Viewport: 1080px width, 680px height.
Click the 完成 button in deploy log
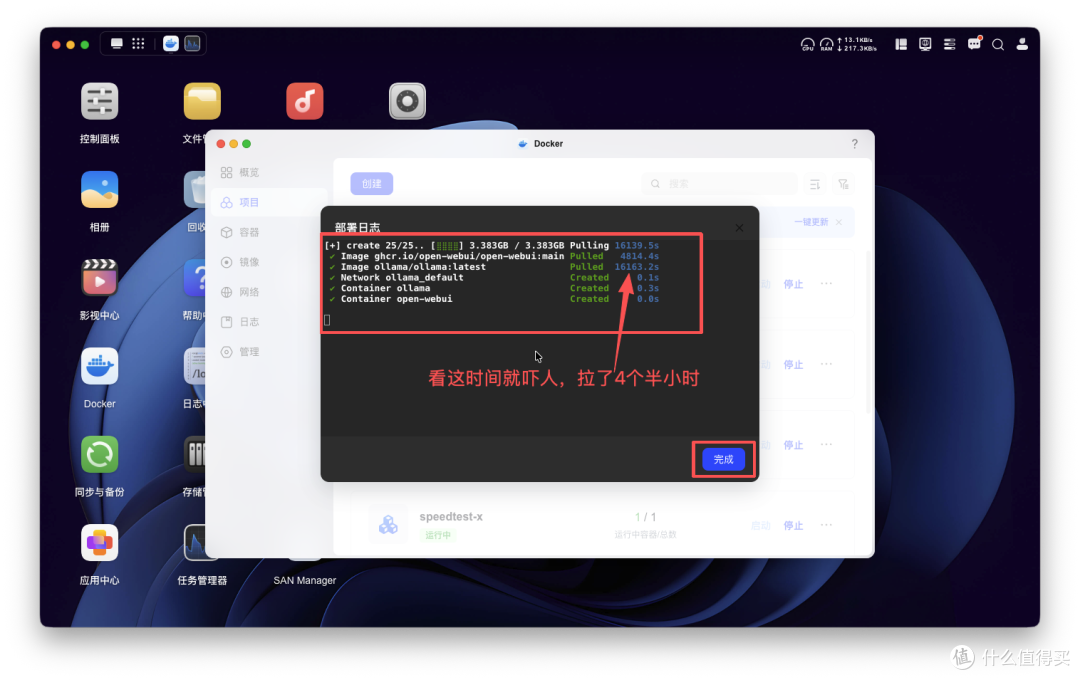coord(723,460)
